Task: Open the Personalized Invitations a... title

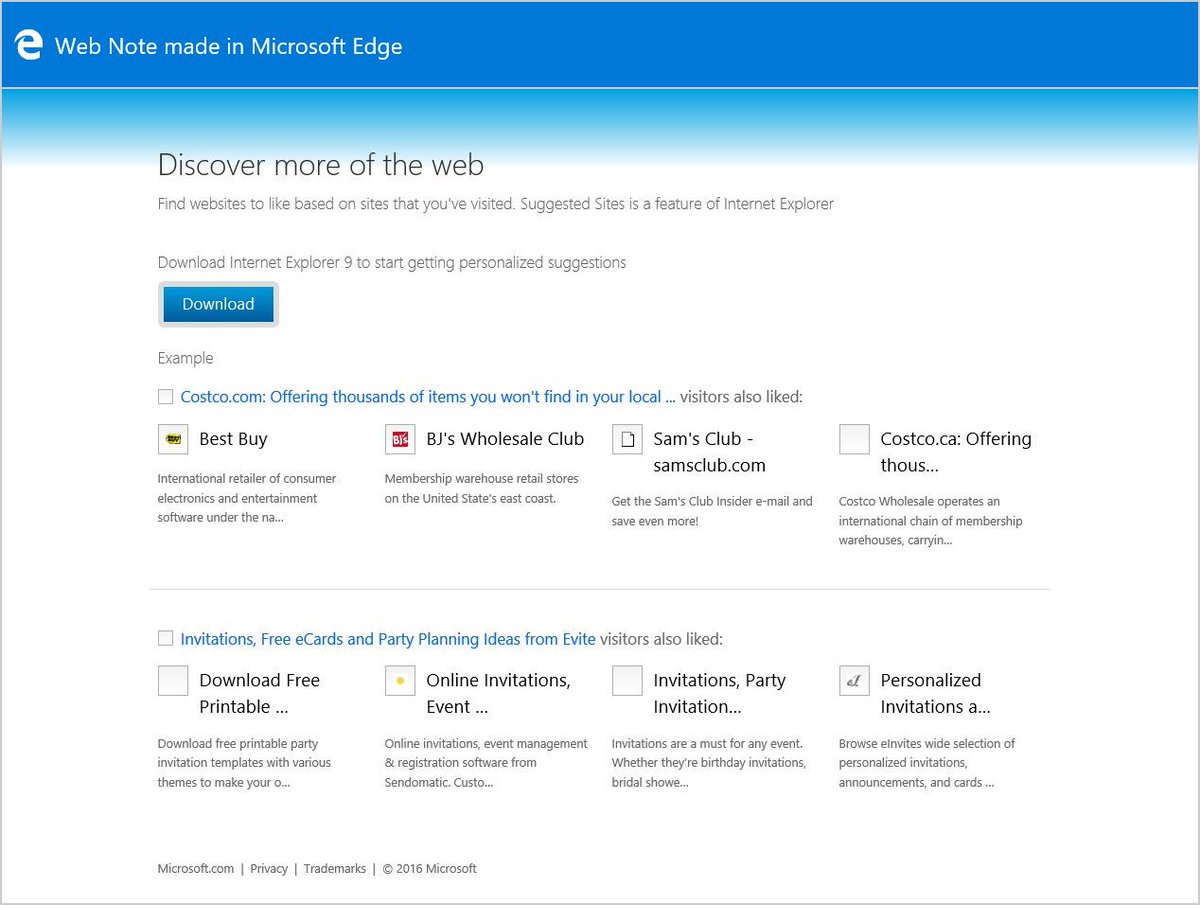Action: pyautogui.click(x=936, y=693)
